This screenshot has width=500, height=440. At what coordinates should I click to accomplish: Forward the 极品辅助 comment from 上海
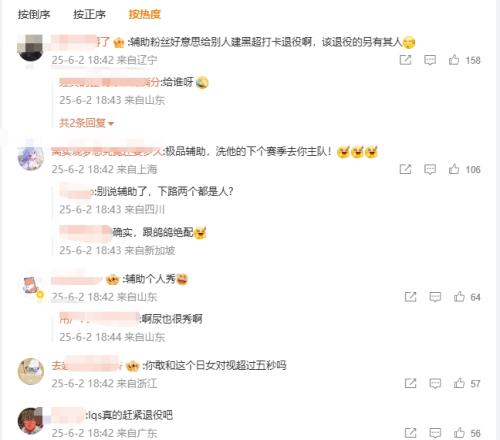[x=405, y=169]
